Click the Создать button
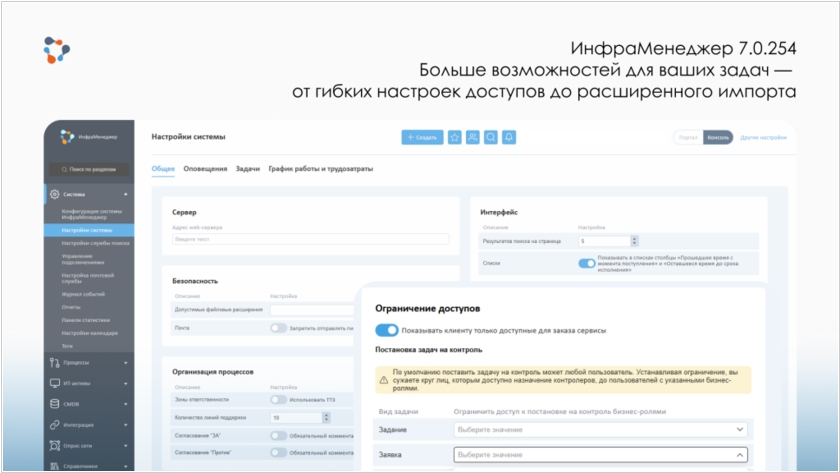This screenshot has height=473, width=840. coord(422,138)
